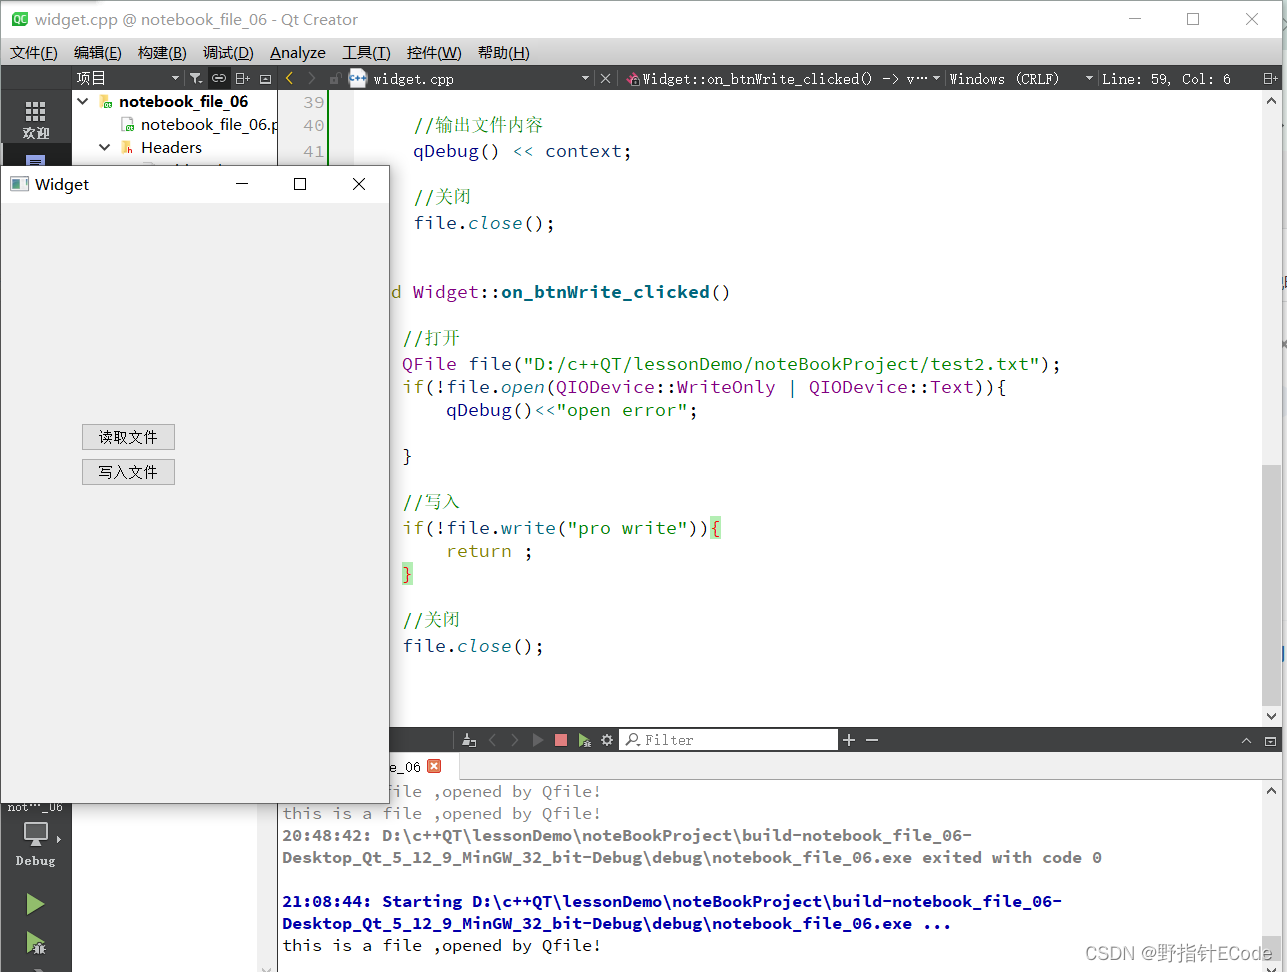1287x972 pixels.
Task: Zoom out output with the minus icon
Action: [872, 740]
